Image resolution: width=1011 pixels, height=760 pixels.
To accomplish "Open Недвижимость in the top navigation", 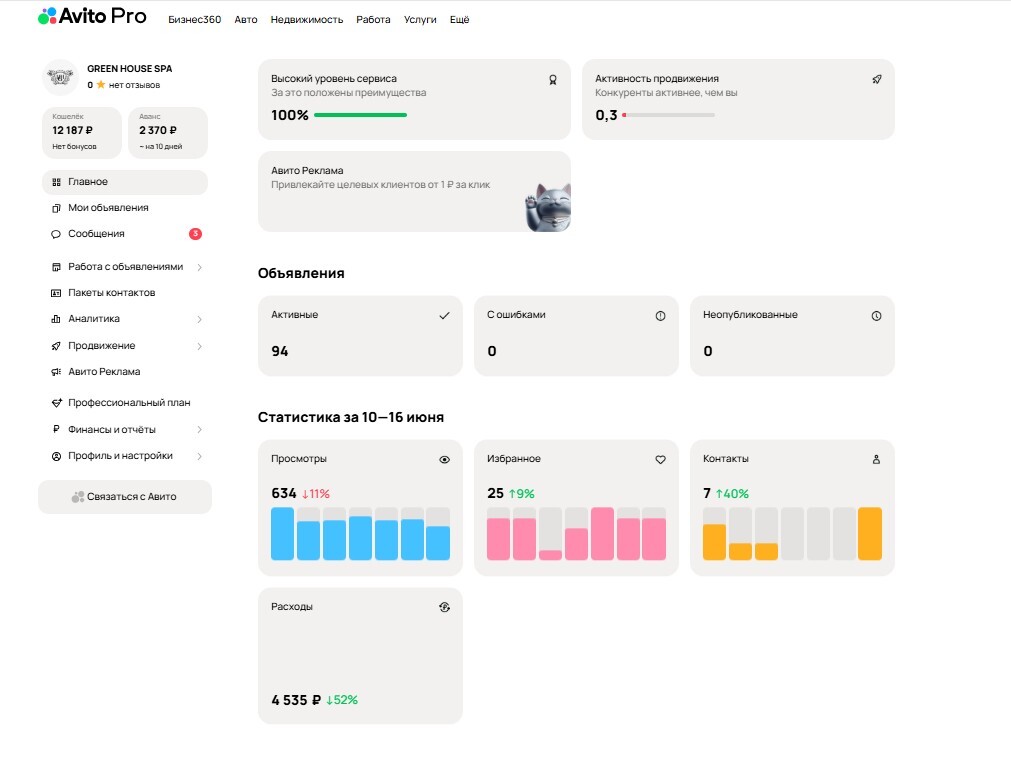I will click(307, 20).
